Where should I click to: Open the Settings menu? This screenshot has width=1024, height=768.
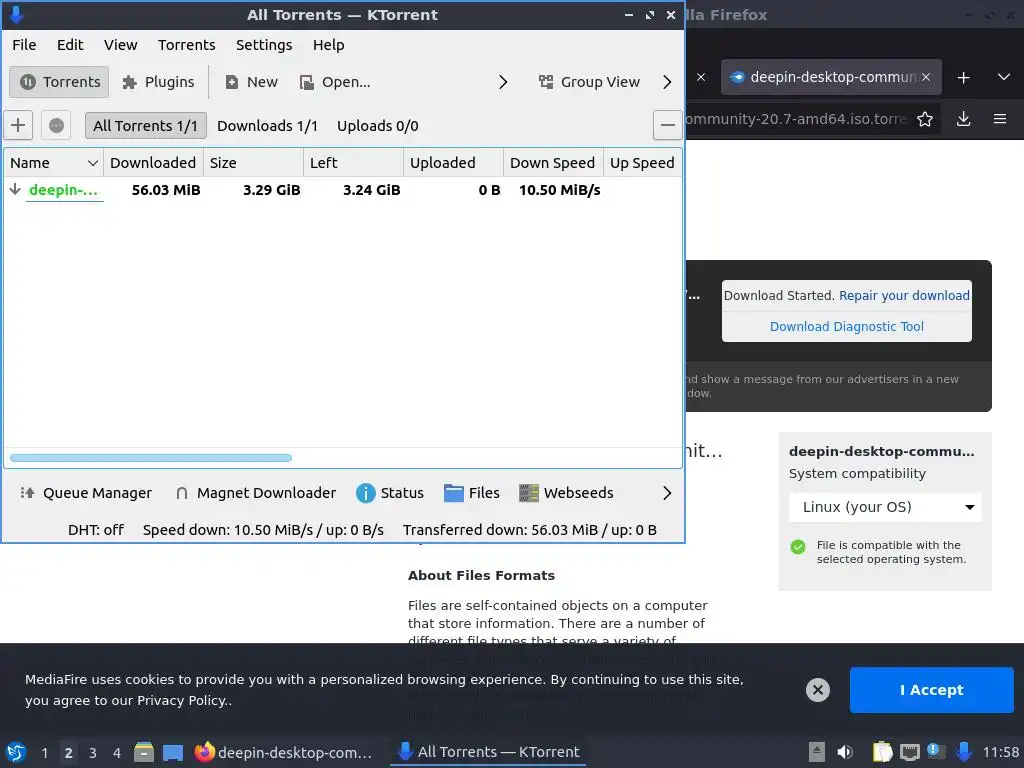(x=264, y=45)
